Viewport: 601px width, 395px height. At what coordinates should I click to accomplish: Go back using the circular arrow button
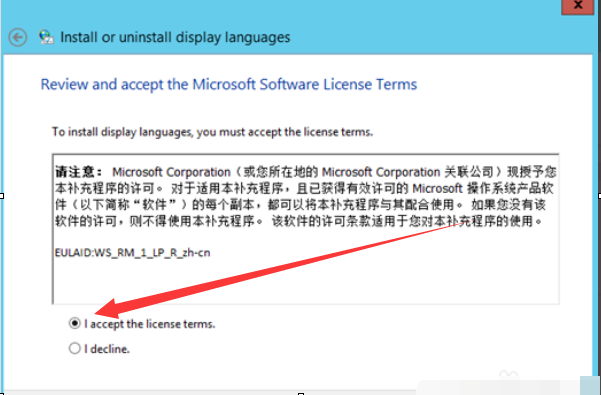(18, 38)
